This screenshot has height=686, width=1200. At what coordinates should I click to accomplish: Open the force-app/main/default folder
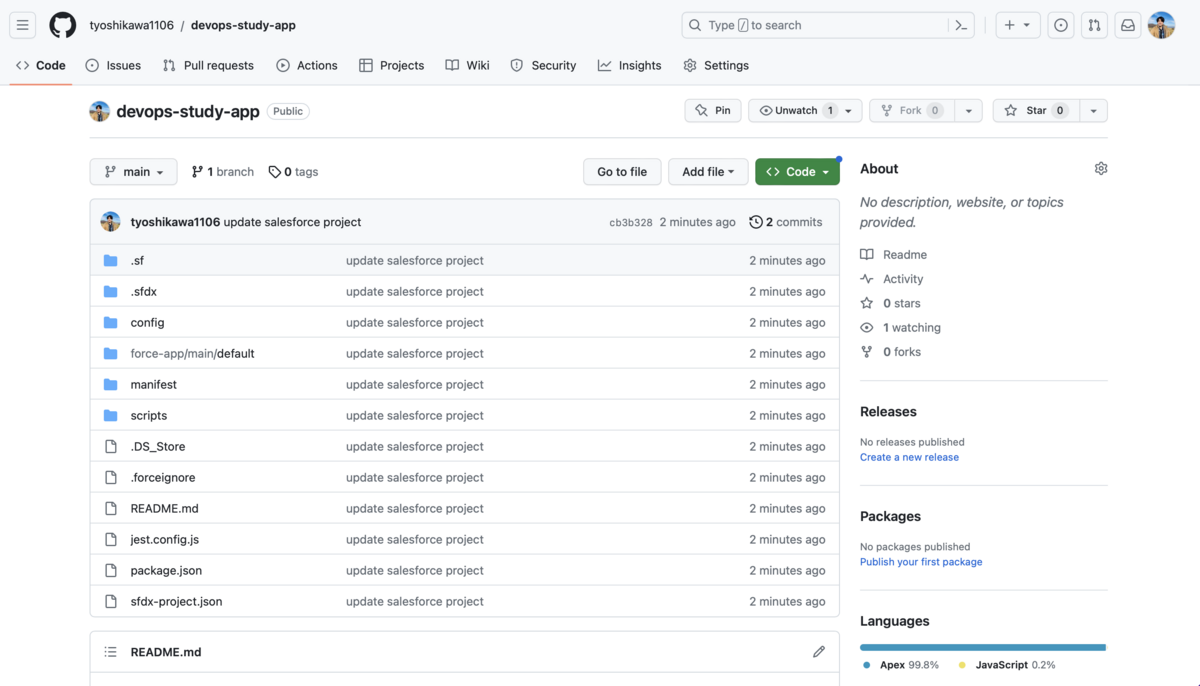(194, 353)
